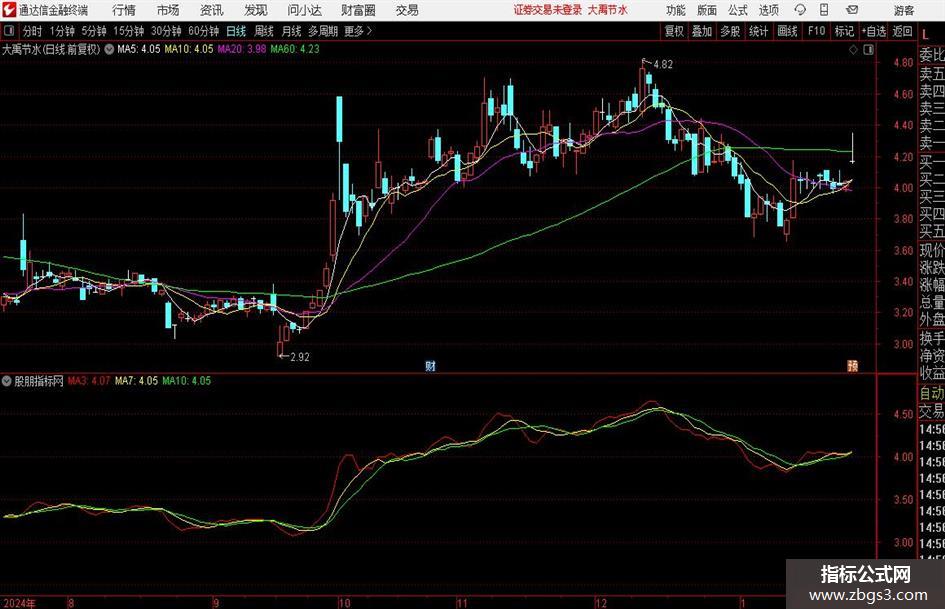Click the 画线 drawing button
945x609 pixels.
[787, 31]
